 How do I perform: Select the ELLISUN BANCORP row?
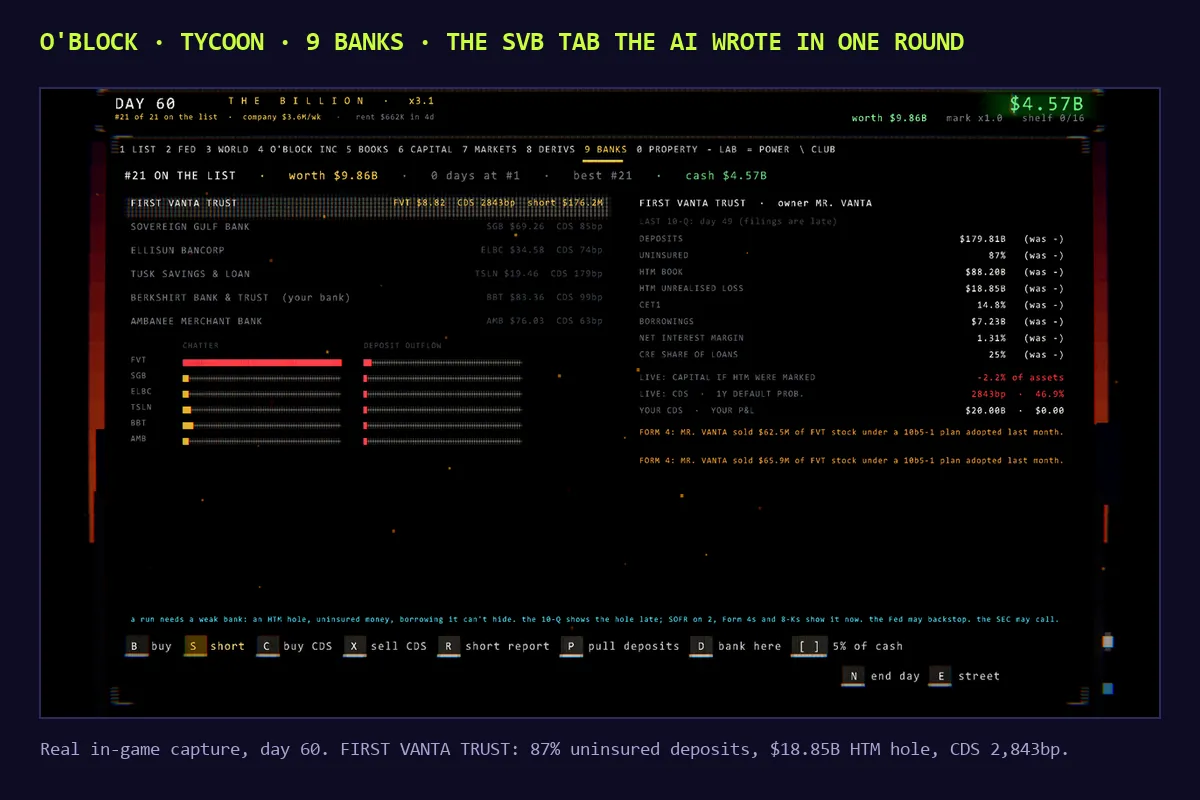(368, 250)
